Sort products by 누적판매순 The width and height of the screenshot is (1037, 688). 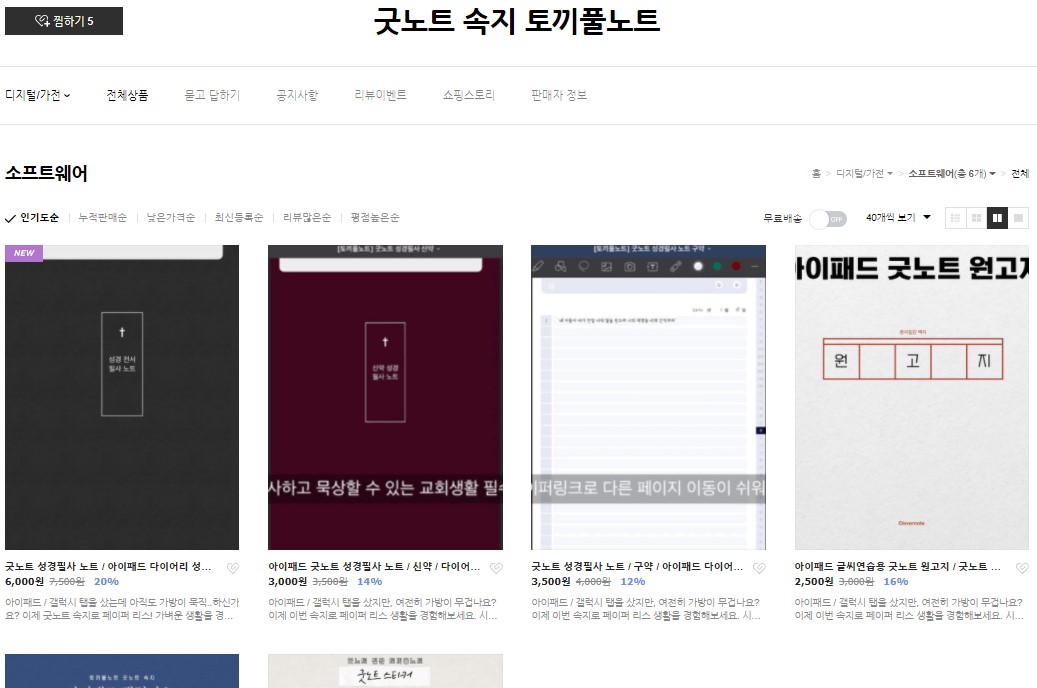point(103,218)
